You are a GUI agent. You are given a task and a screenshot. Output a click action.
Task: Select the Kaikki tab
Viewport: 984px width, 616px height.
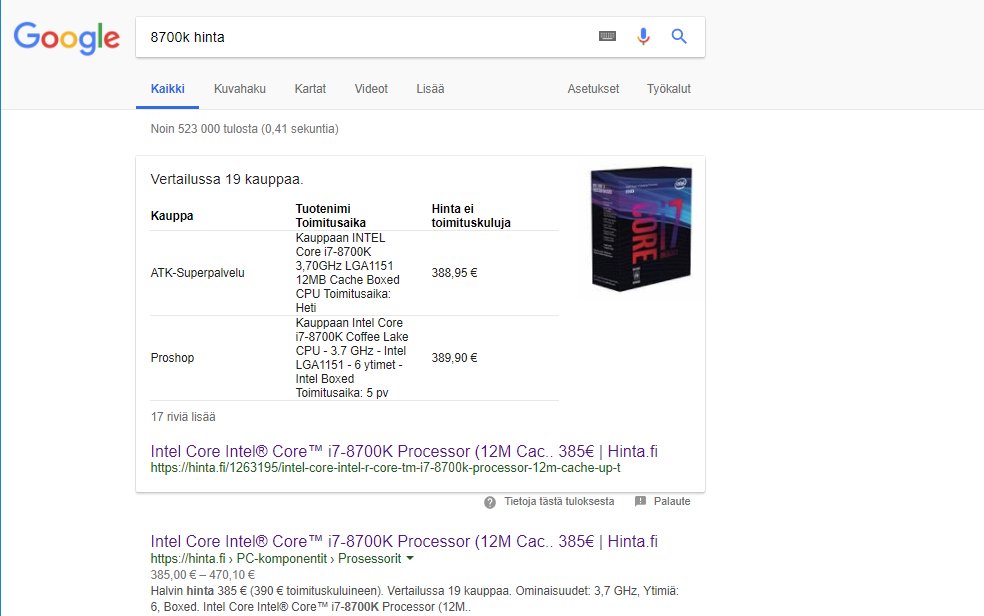(168, 89)
